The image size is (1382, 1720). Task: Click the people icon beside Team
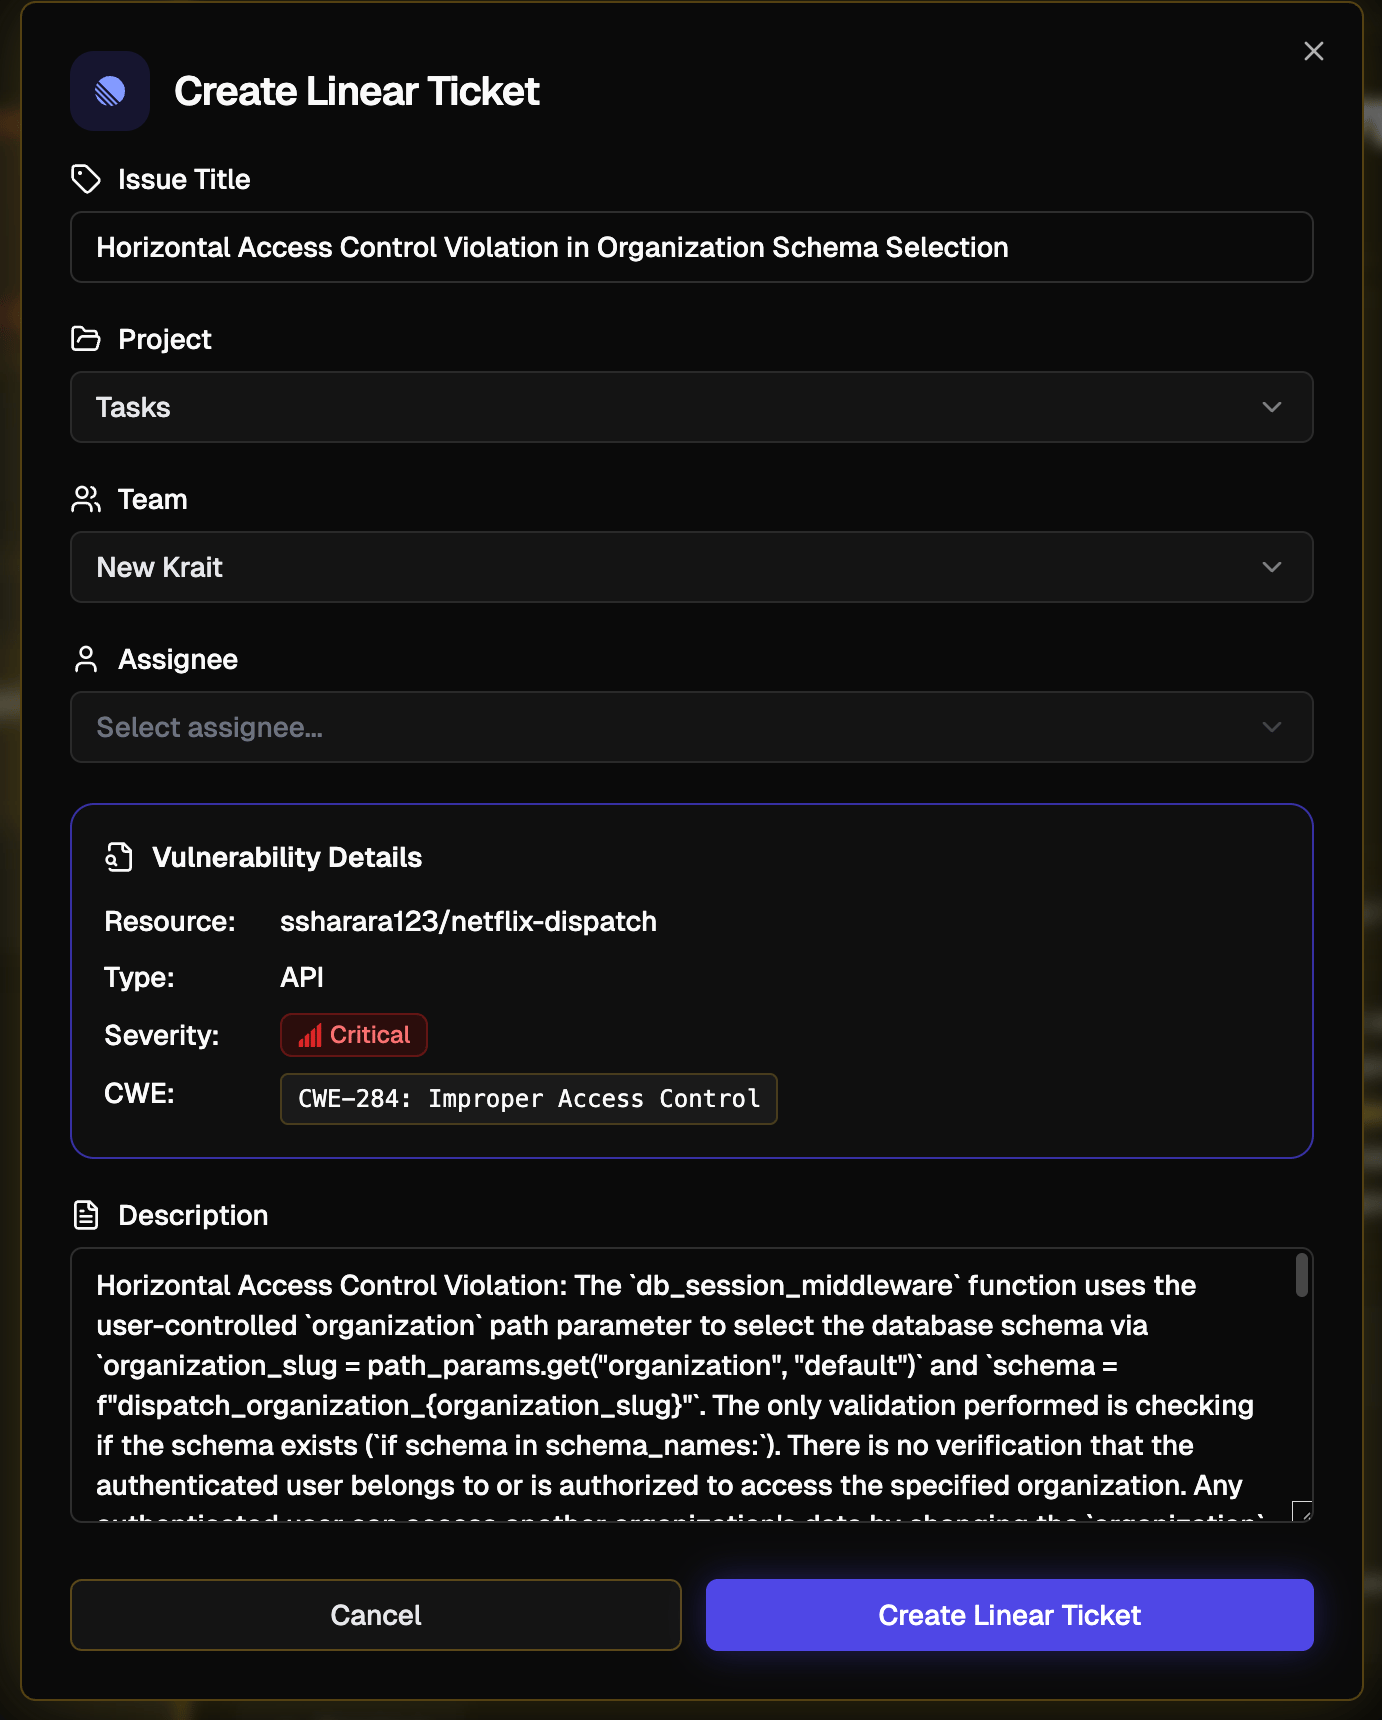pos(86,499)
